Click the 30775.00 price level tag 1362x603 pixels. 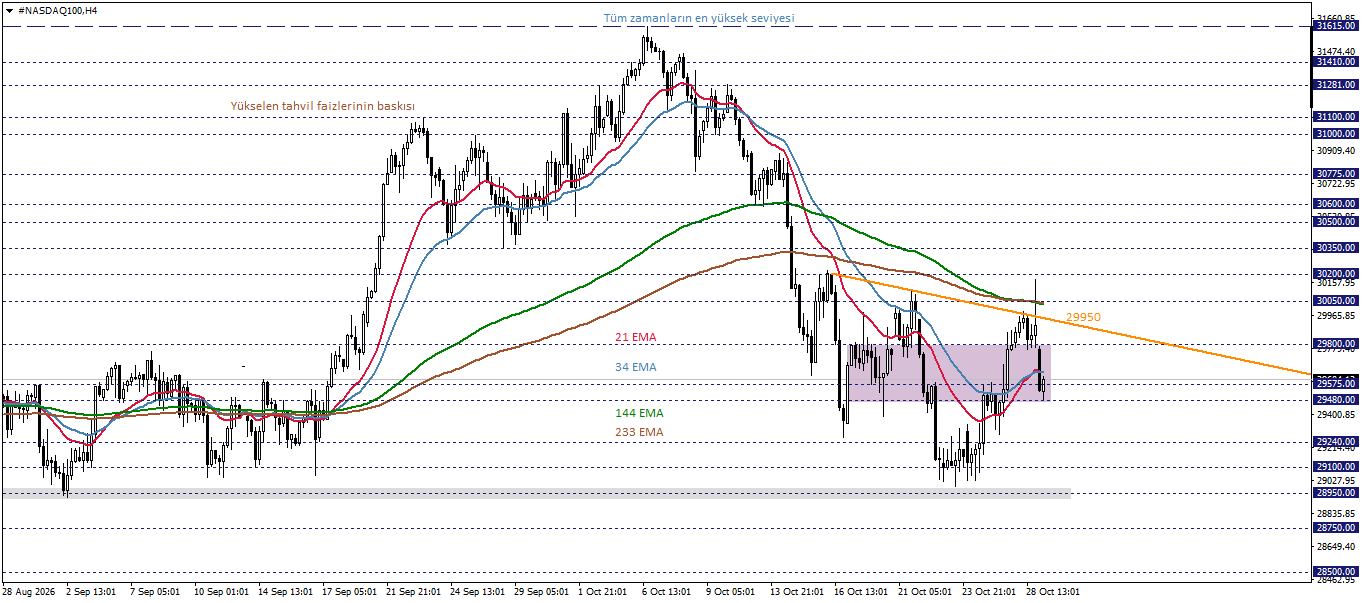click(x=1335, y=174)
